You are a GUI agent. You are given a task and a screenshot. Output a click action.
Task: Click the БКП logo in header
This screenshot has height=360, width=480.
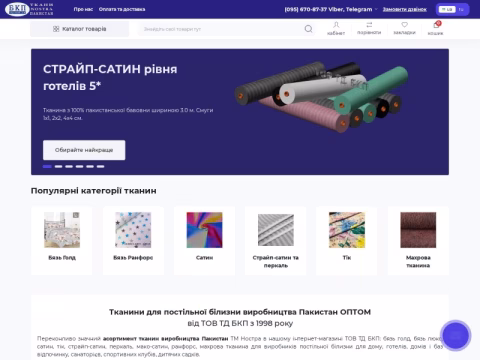coord(29,9)
